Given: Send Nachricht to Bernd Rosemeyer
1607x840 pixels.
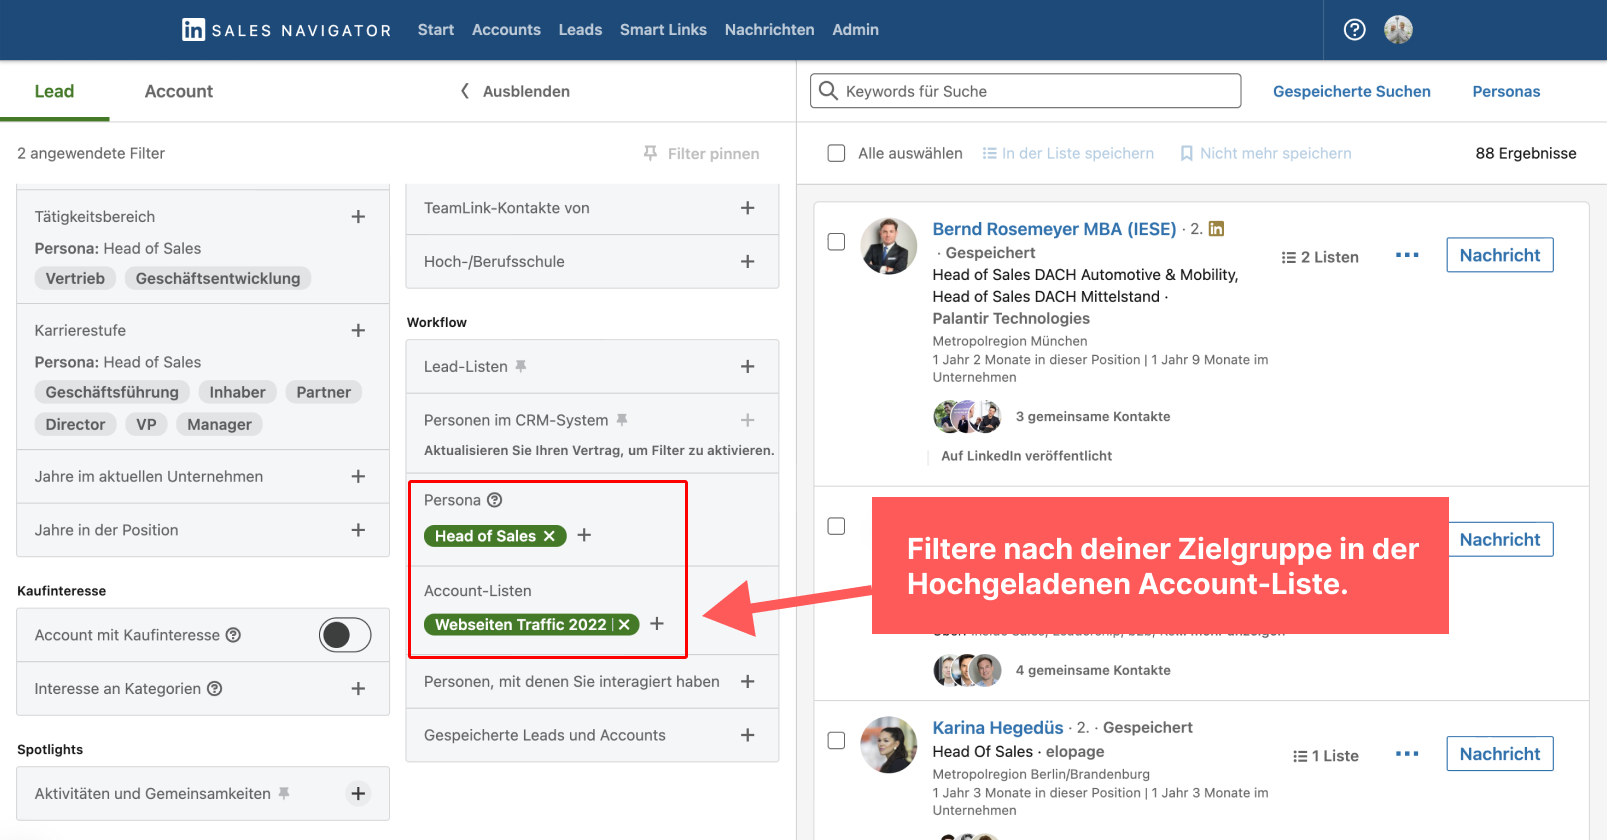Looking at the screenshot, I should coord(1500,255).
